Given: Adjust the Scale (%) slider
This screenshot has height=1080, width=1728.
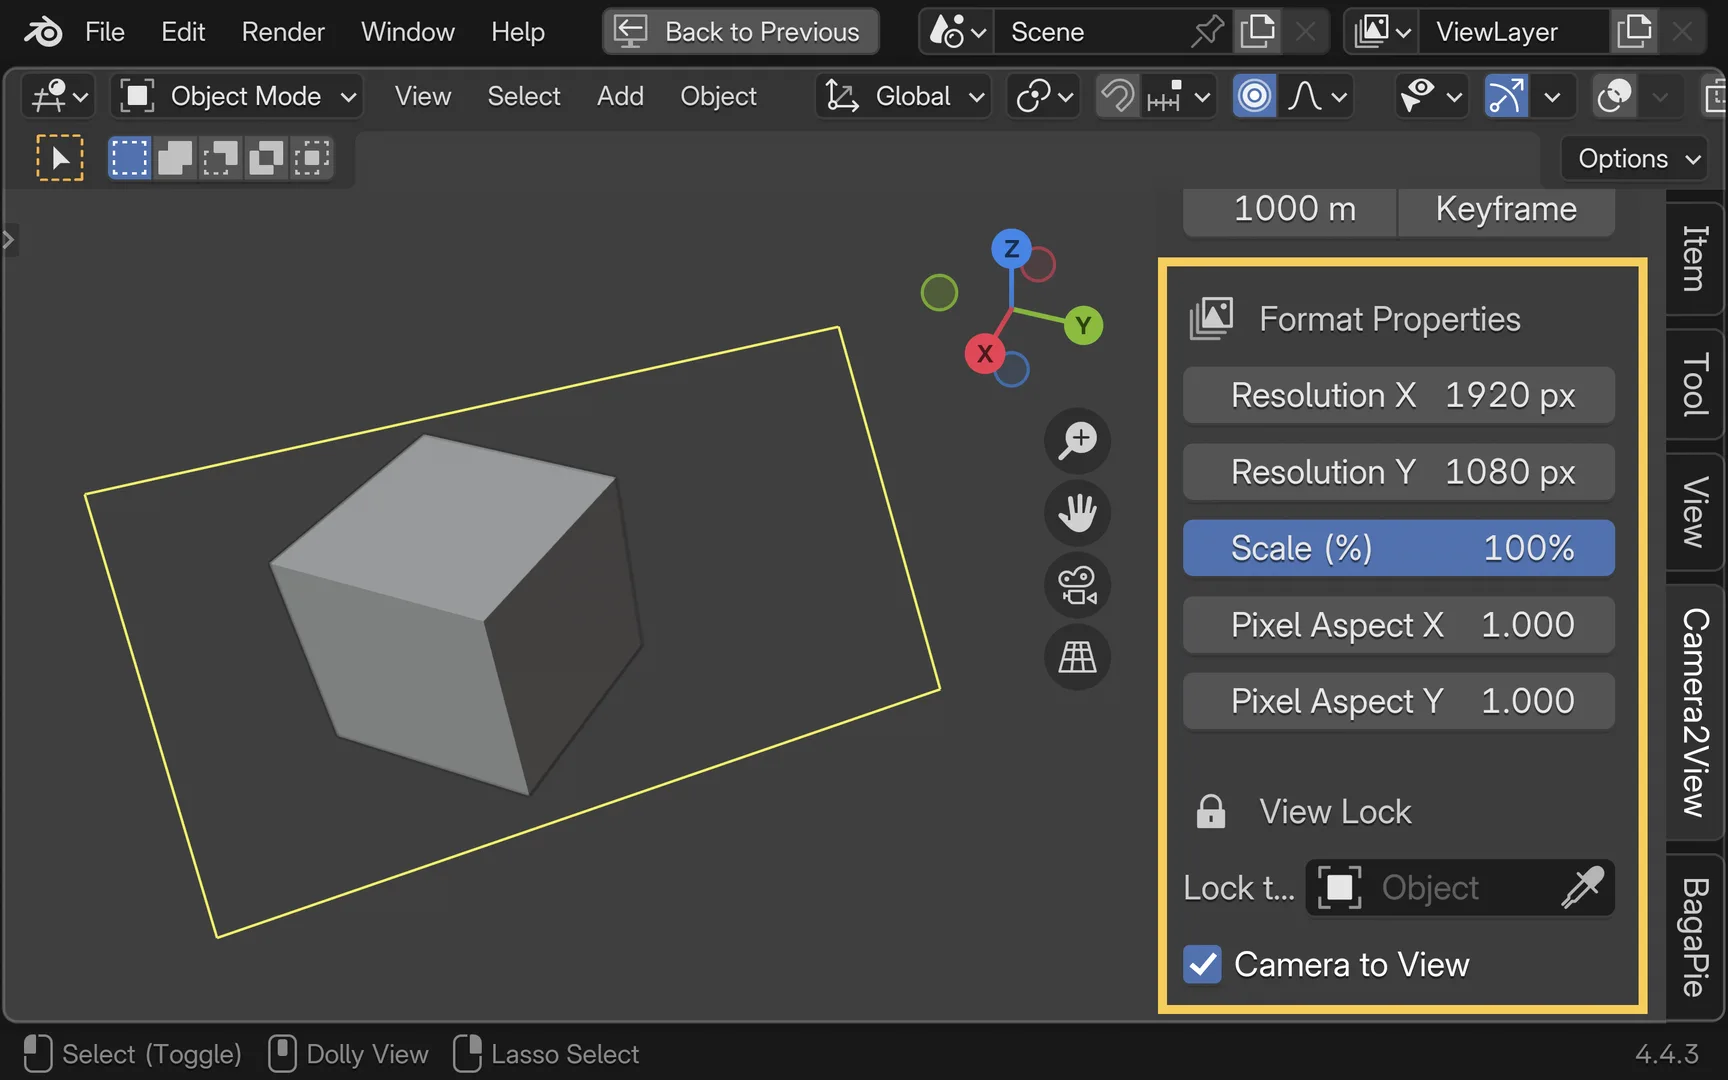Looking at the screenshot, I should coord(1399,548).
